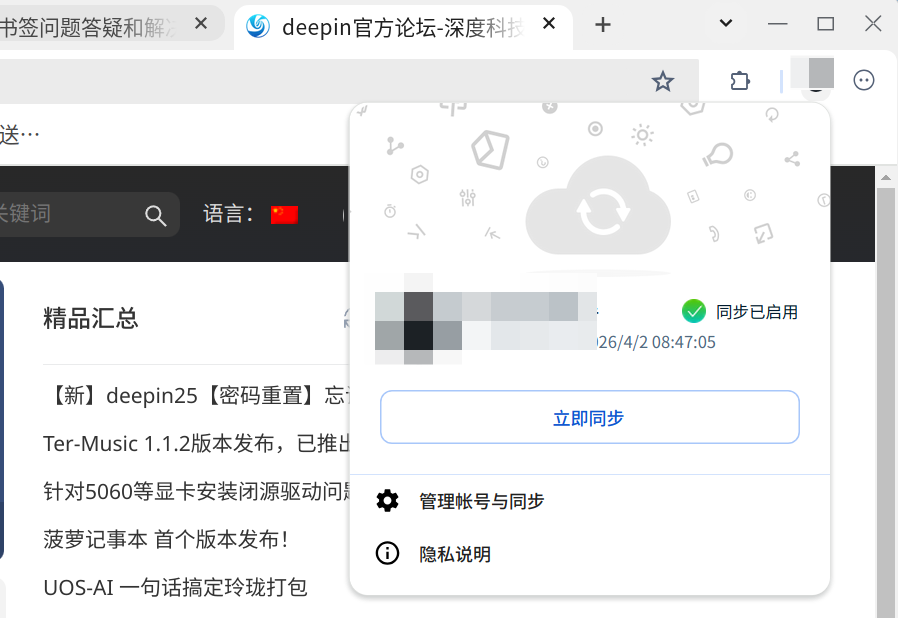Click the vertical scrollbar track
The height and width of the screenshot is (618, 898).
coord(886,402)
